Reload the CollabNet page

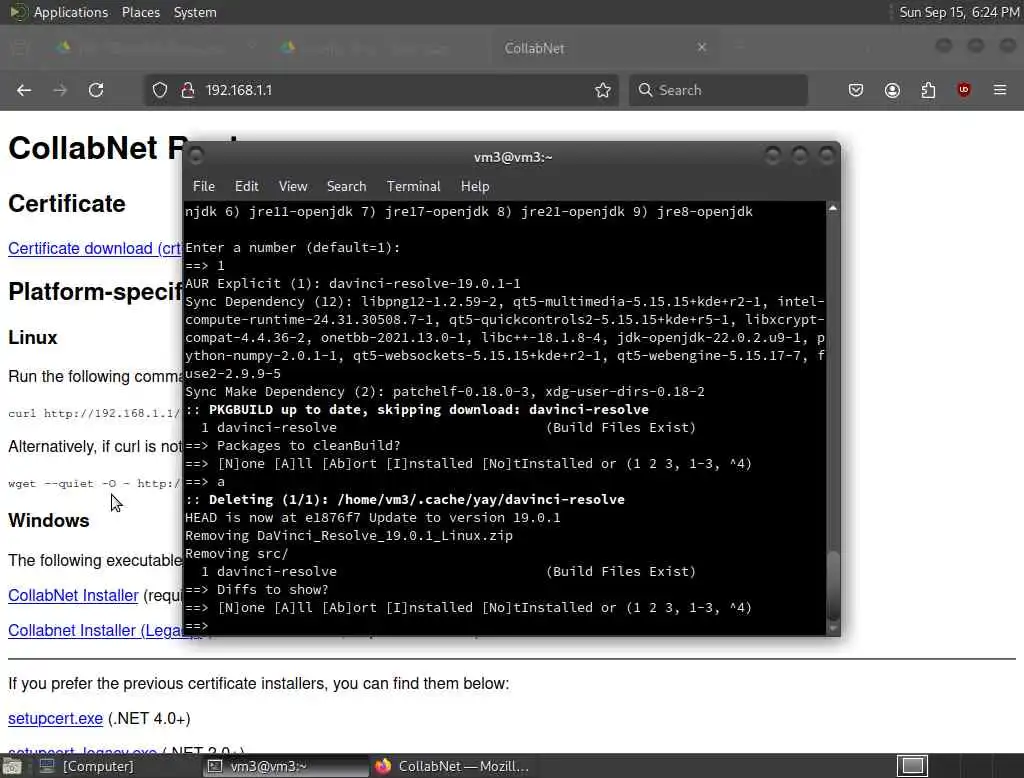pos(96,90)
